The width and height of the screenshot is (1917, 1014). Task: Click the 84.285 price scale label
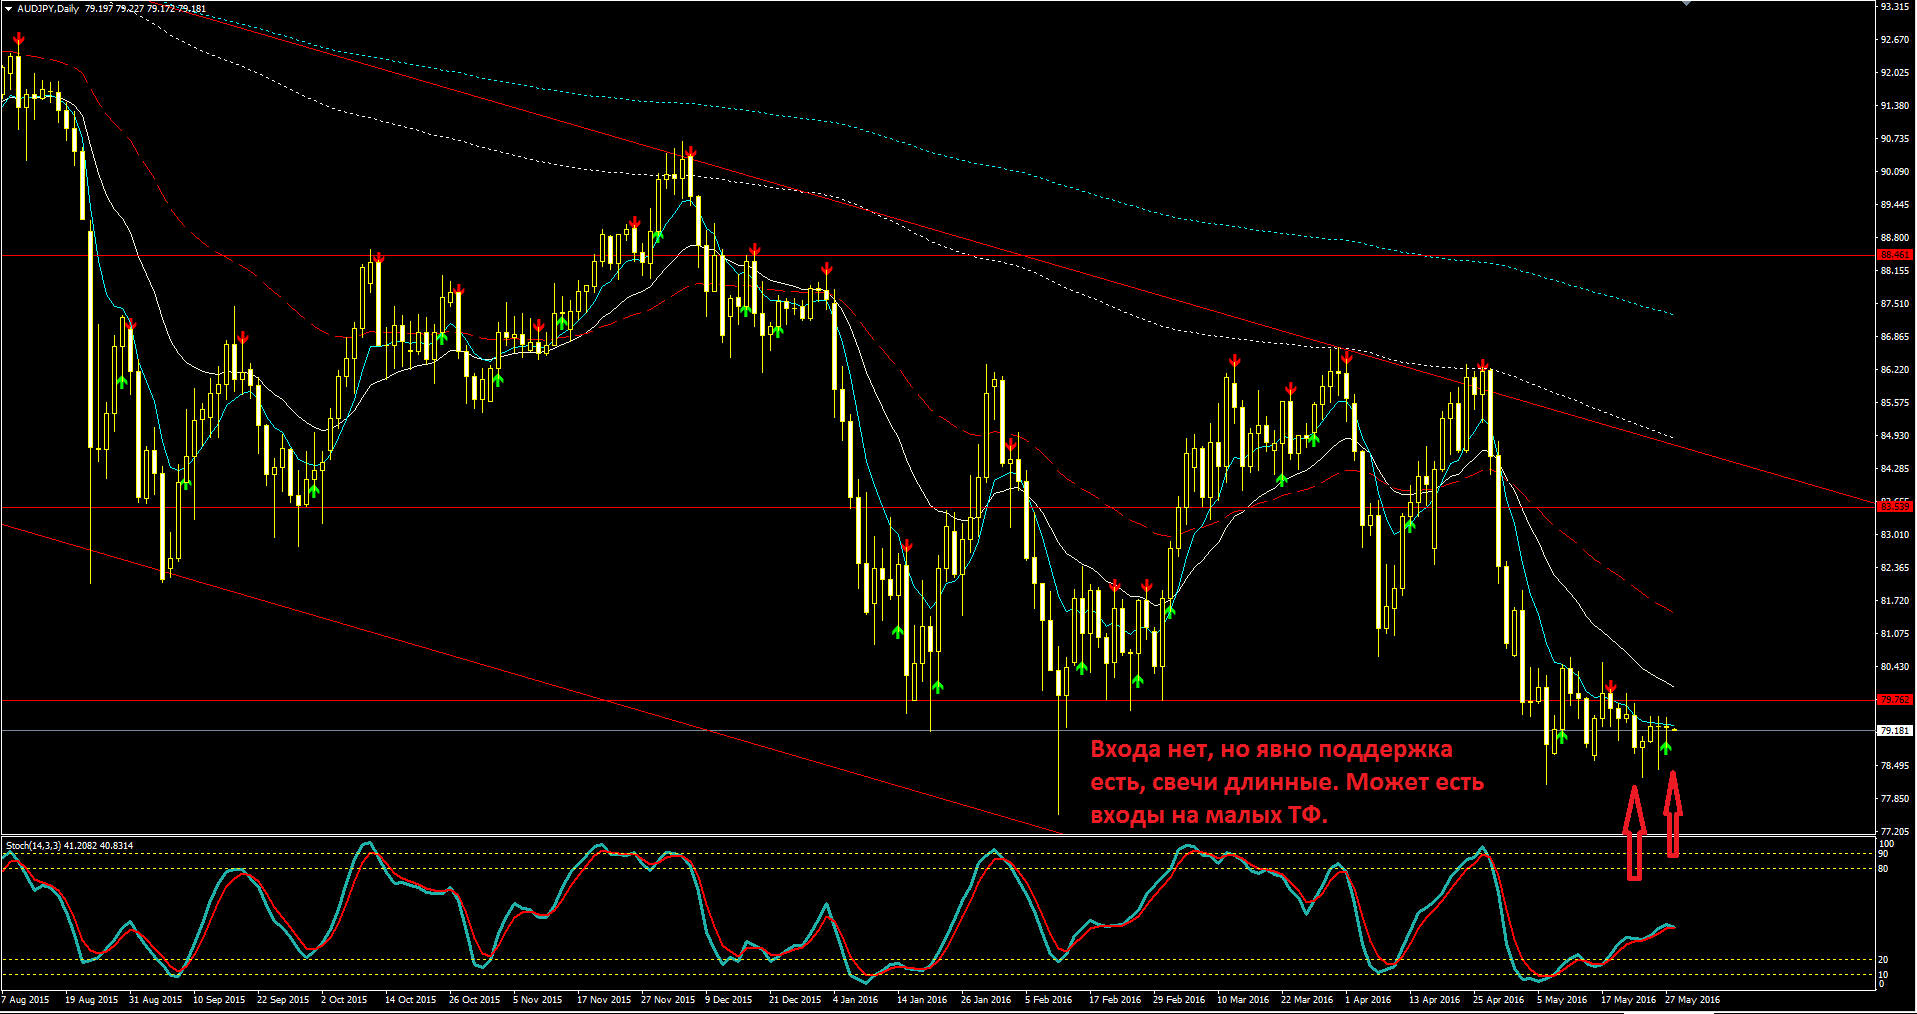[1895, 469]
